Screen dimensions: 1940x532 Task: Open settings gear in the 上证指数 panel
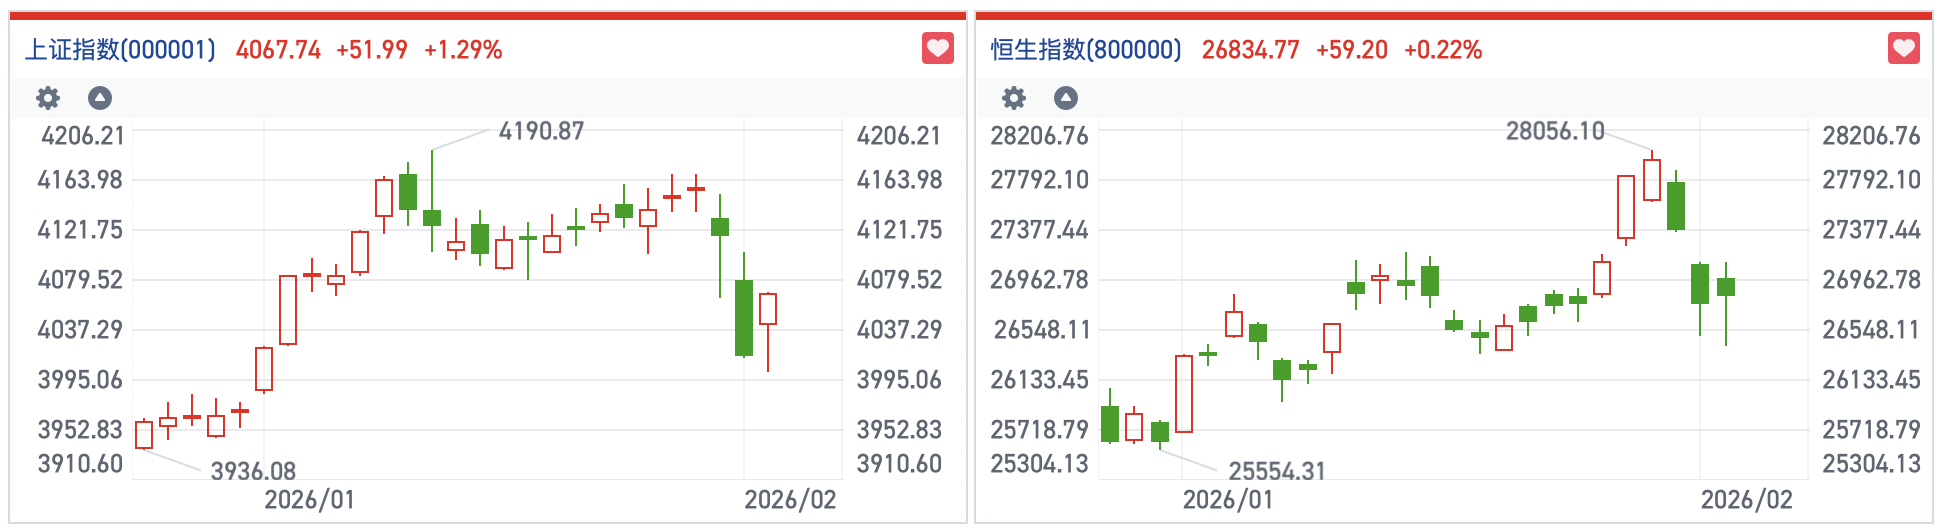[x=48, y=98]
